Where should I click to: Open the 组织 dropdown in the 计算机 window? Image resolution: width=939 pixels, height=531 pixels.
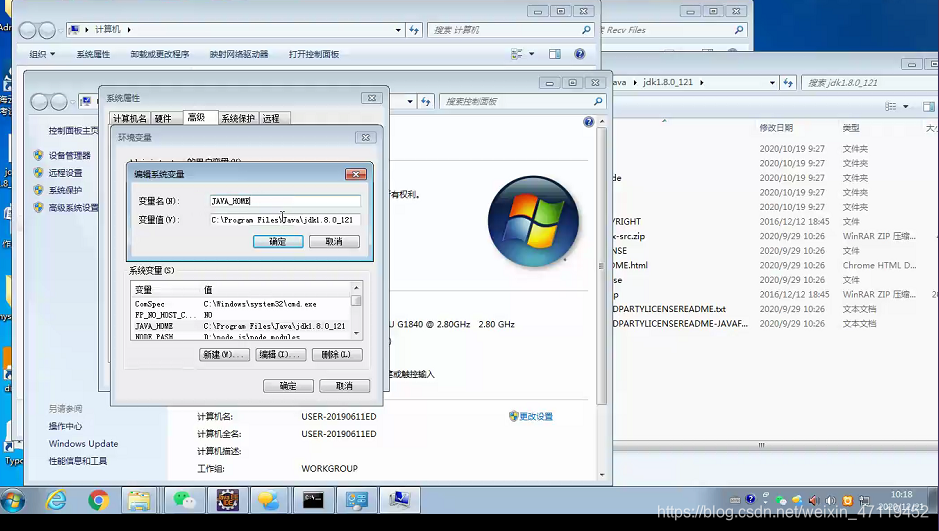(42, 54)
